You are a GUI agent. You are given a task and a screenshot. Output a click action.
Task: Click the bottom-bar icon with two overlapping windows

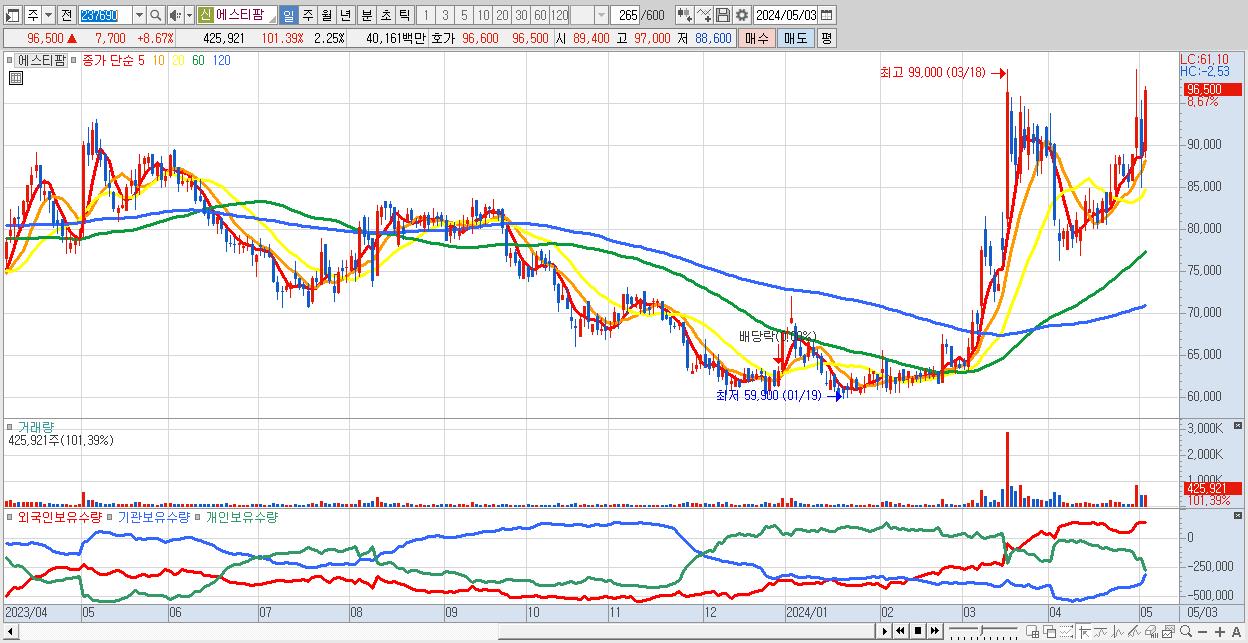1049,631
